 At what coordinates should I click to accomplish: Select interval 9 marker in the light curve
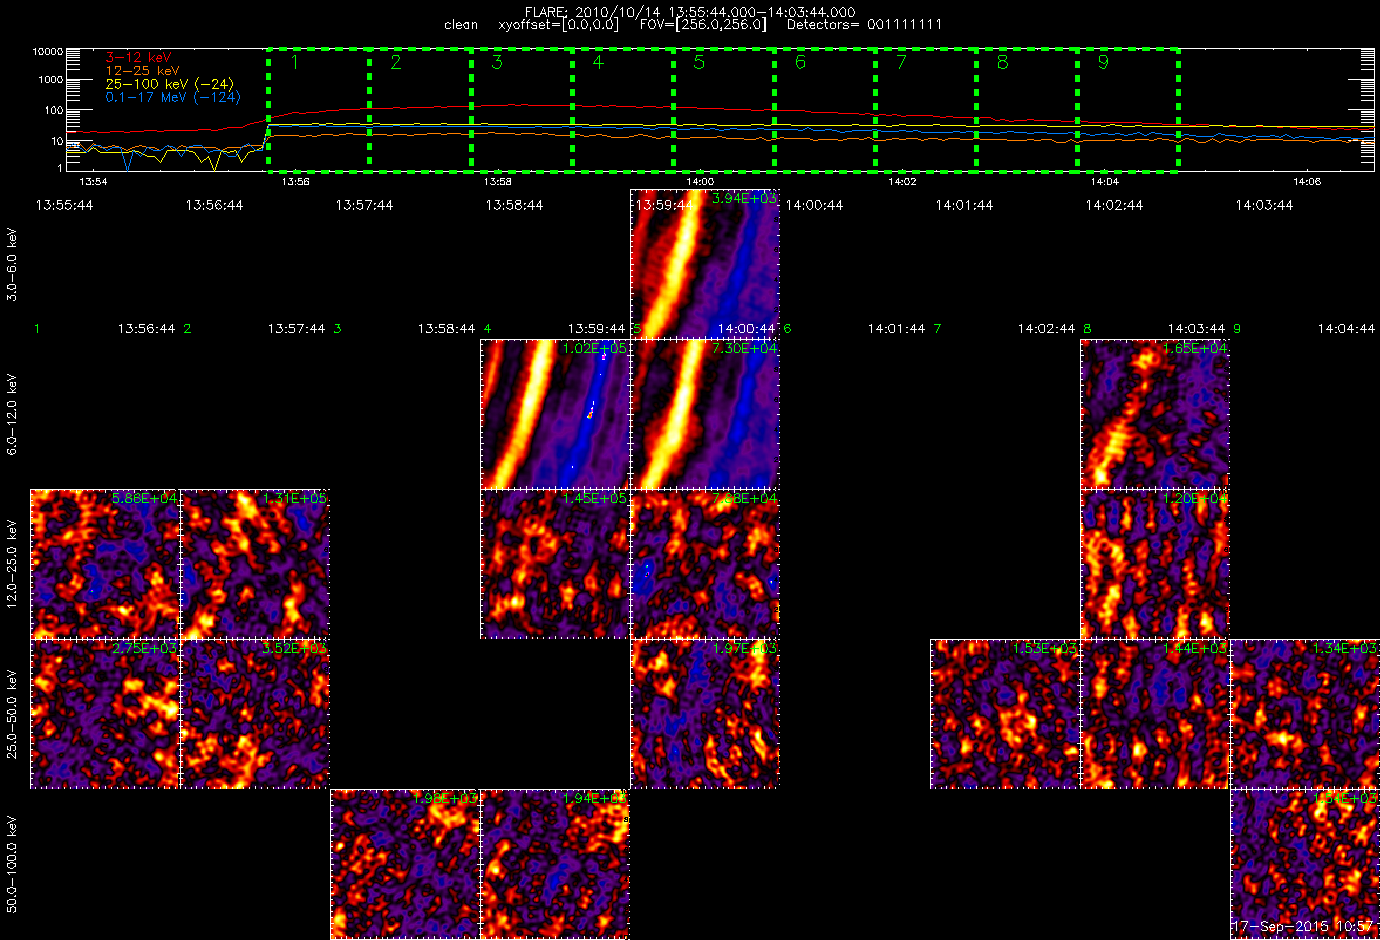[x=1103, y=62]
